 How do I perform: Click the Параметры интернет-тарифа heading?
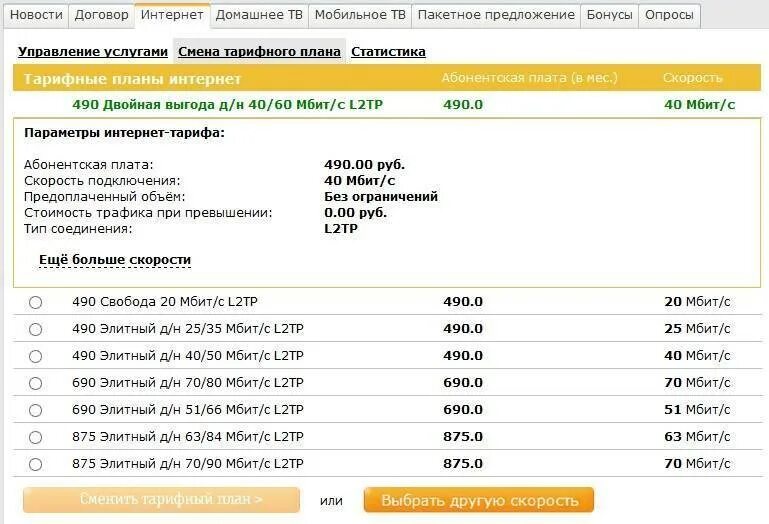tap(125, 133)
